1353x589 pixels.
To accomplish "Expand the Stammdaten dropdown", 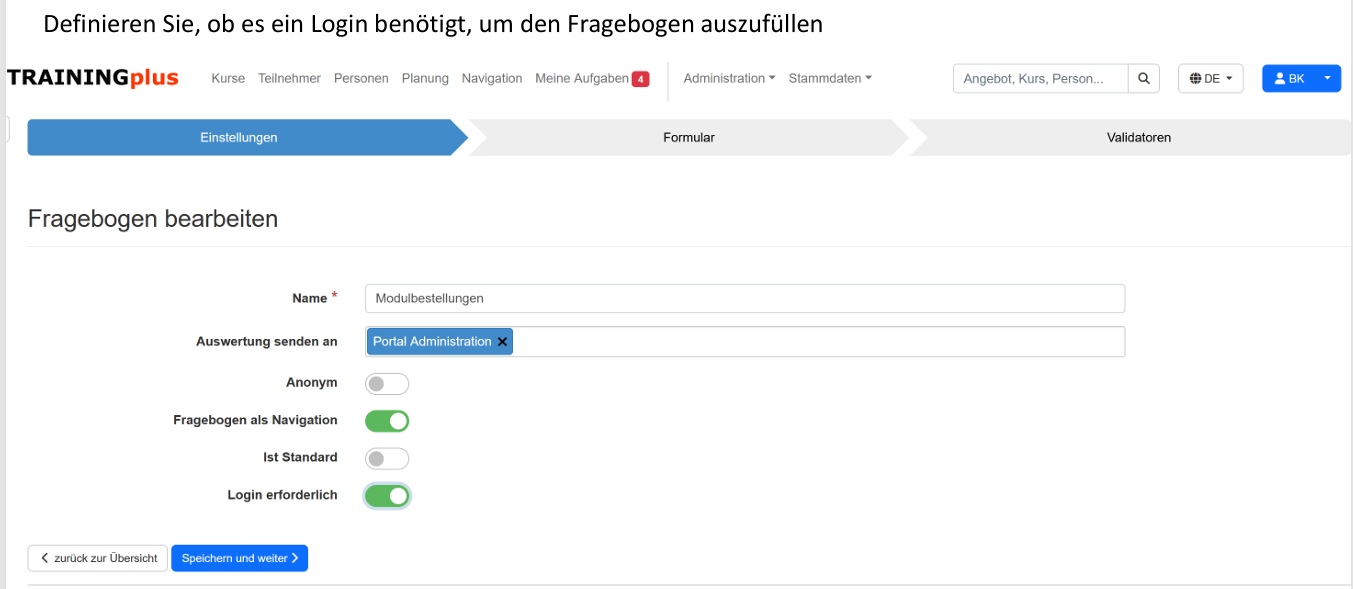I will 830,78.
